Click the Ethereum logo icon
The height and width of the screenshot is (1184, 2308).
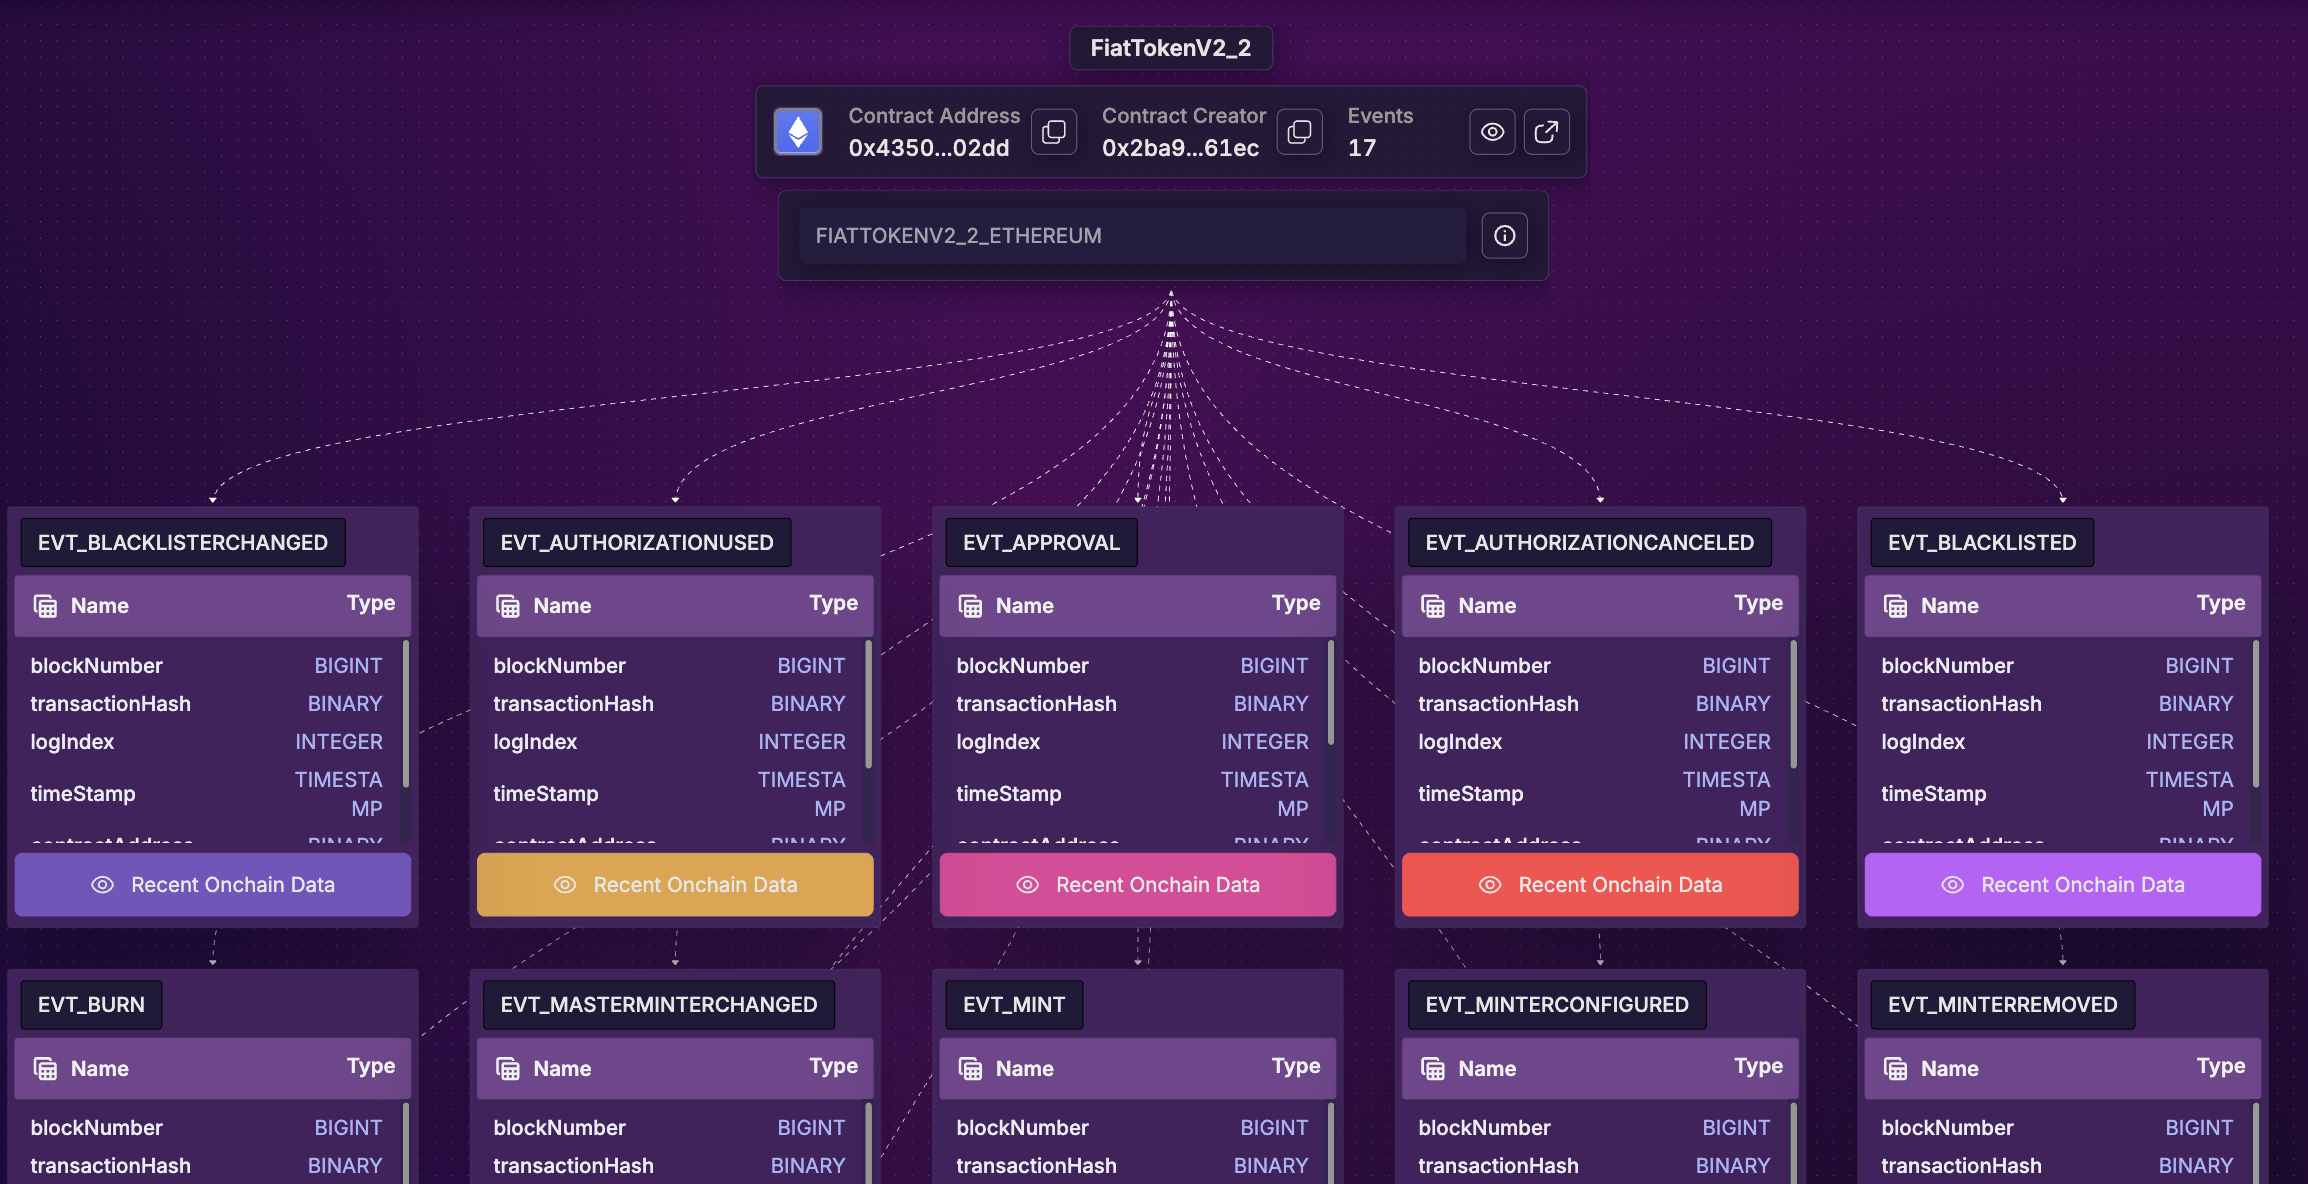(x=798, y=132)
